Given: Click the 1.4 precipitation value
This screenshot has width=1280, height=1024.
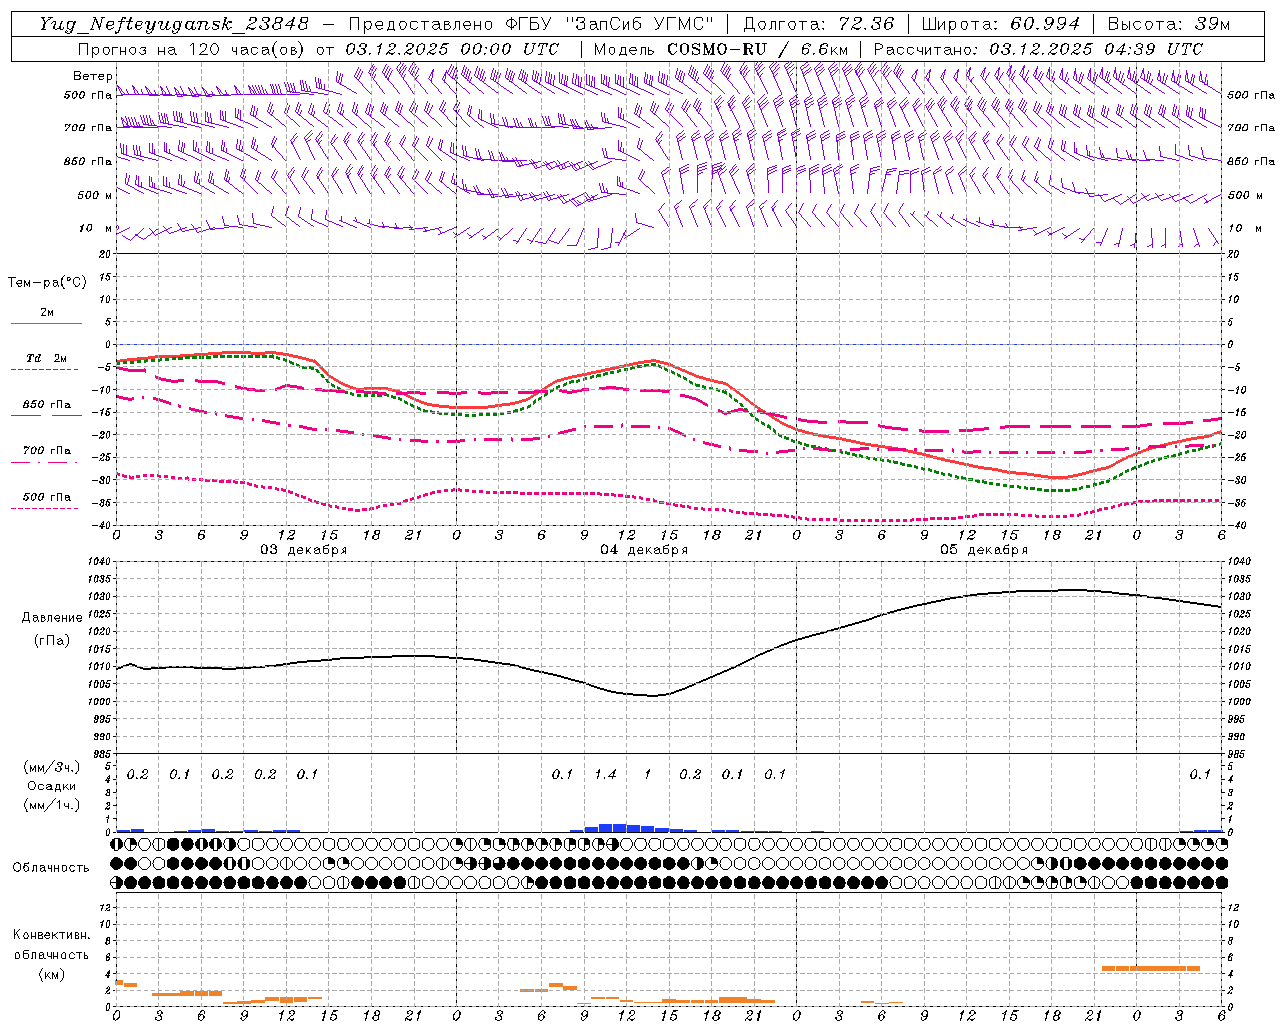Looking at the screenshot, I should 605,774.
